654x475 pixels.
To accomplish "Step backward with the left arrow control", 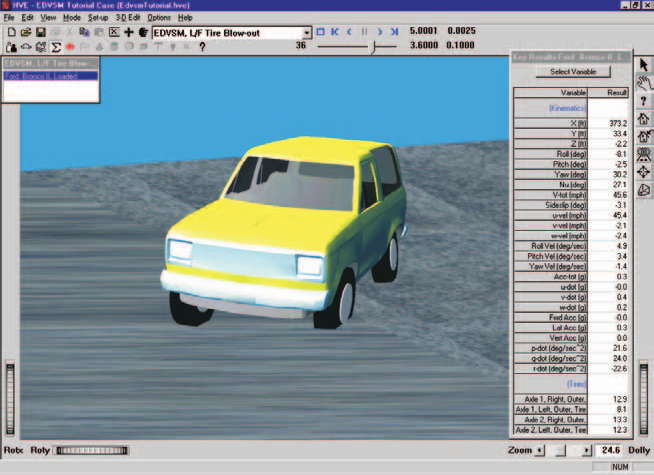I will tap(350, 32).
